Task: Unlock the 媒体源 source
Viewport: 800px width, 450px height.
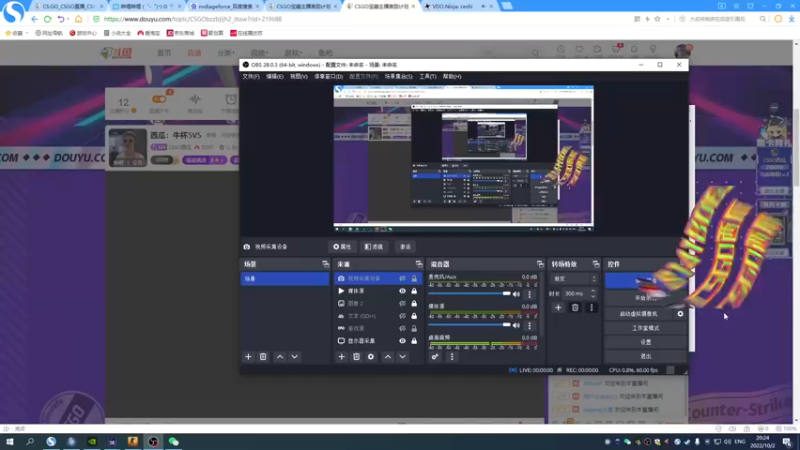Action: 414,291
